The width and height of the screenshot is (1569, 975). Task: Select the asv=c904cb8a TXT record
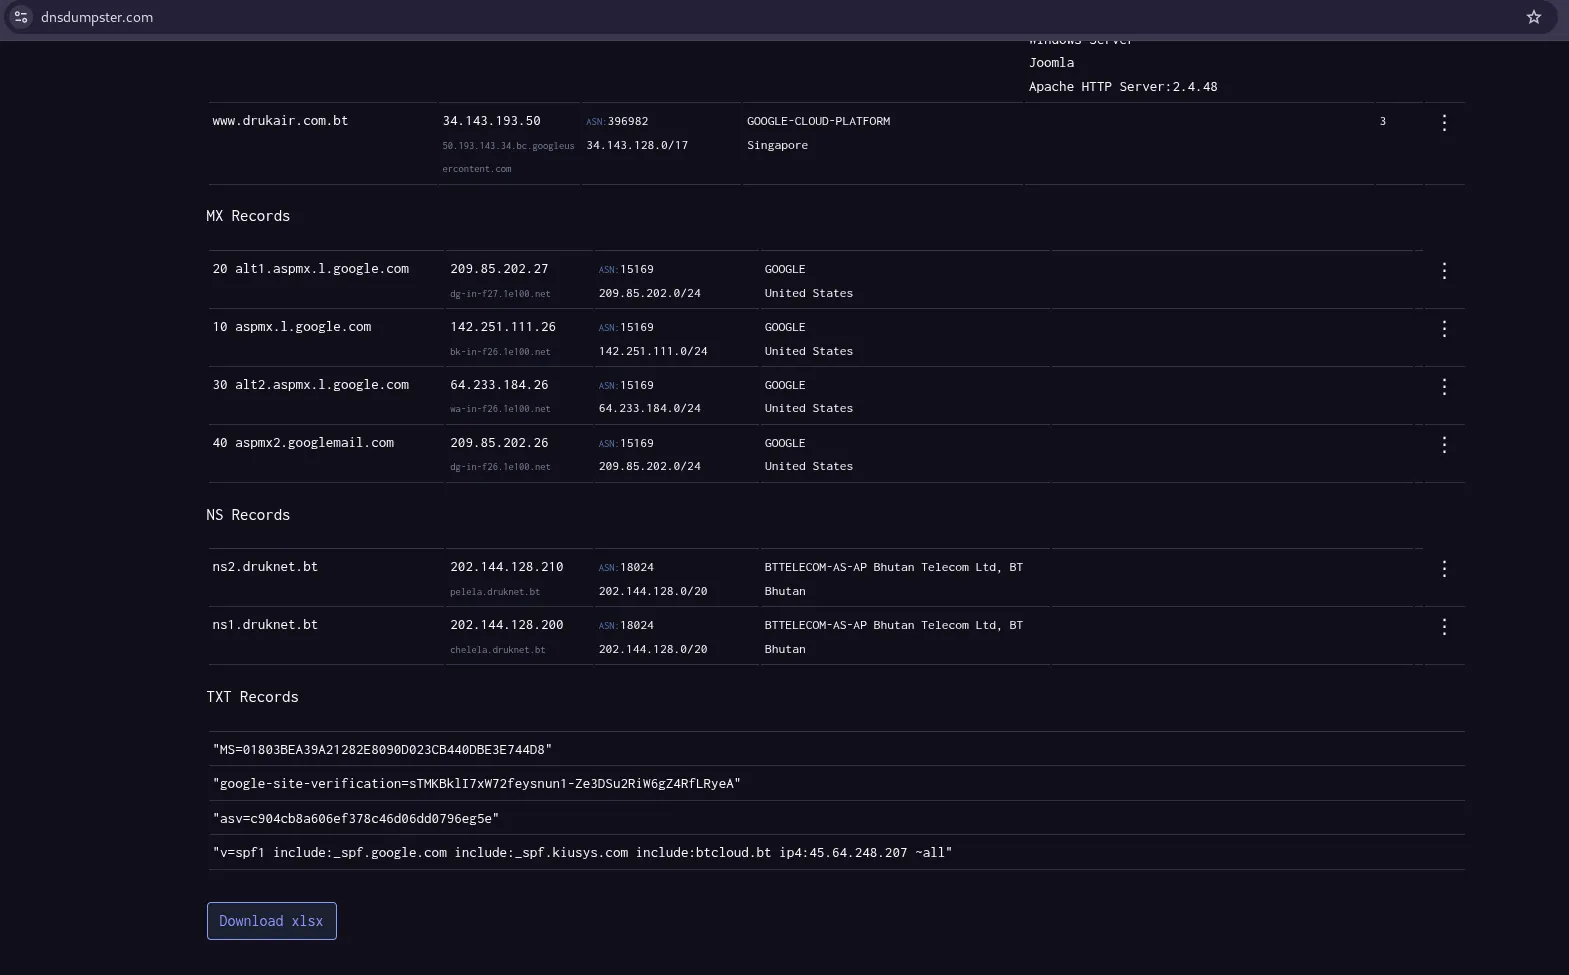click(355, 818)
